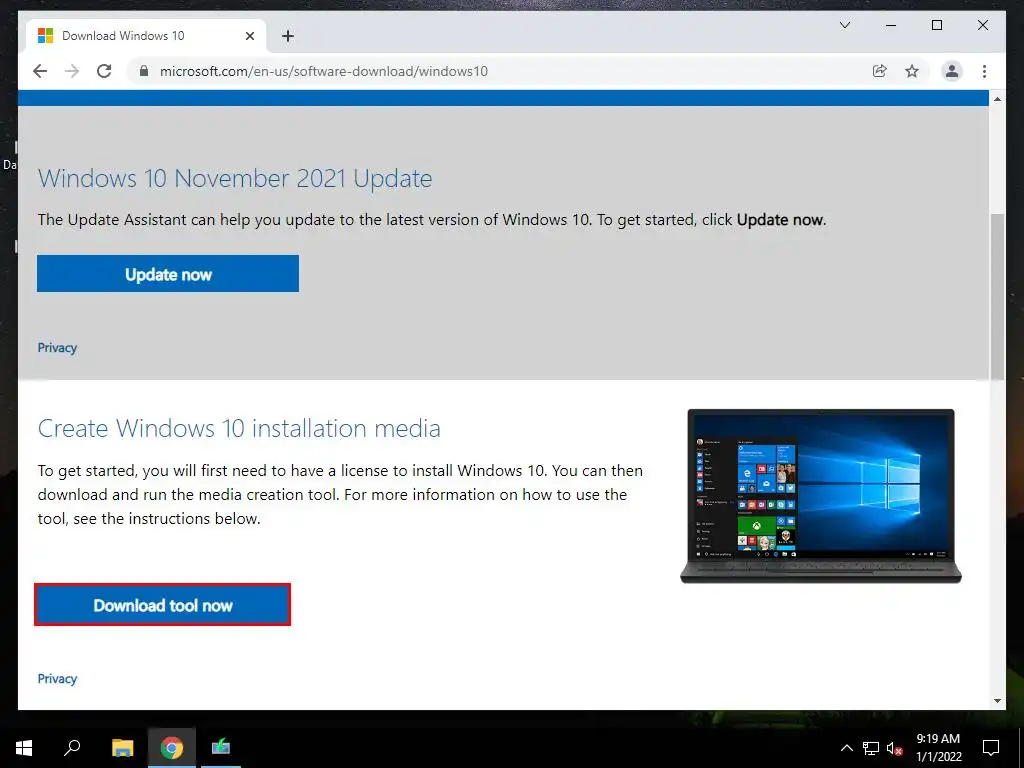The height and width of the screenshot is (768, 1024).
Task: Reload the current page
Action: 104,71
